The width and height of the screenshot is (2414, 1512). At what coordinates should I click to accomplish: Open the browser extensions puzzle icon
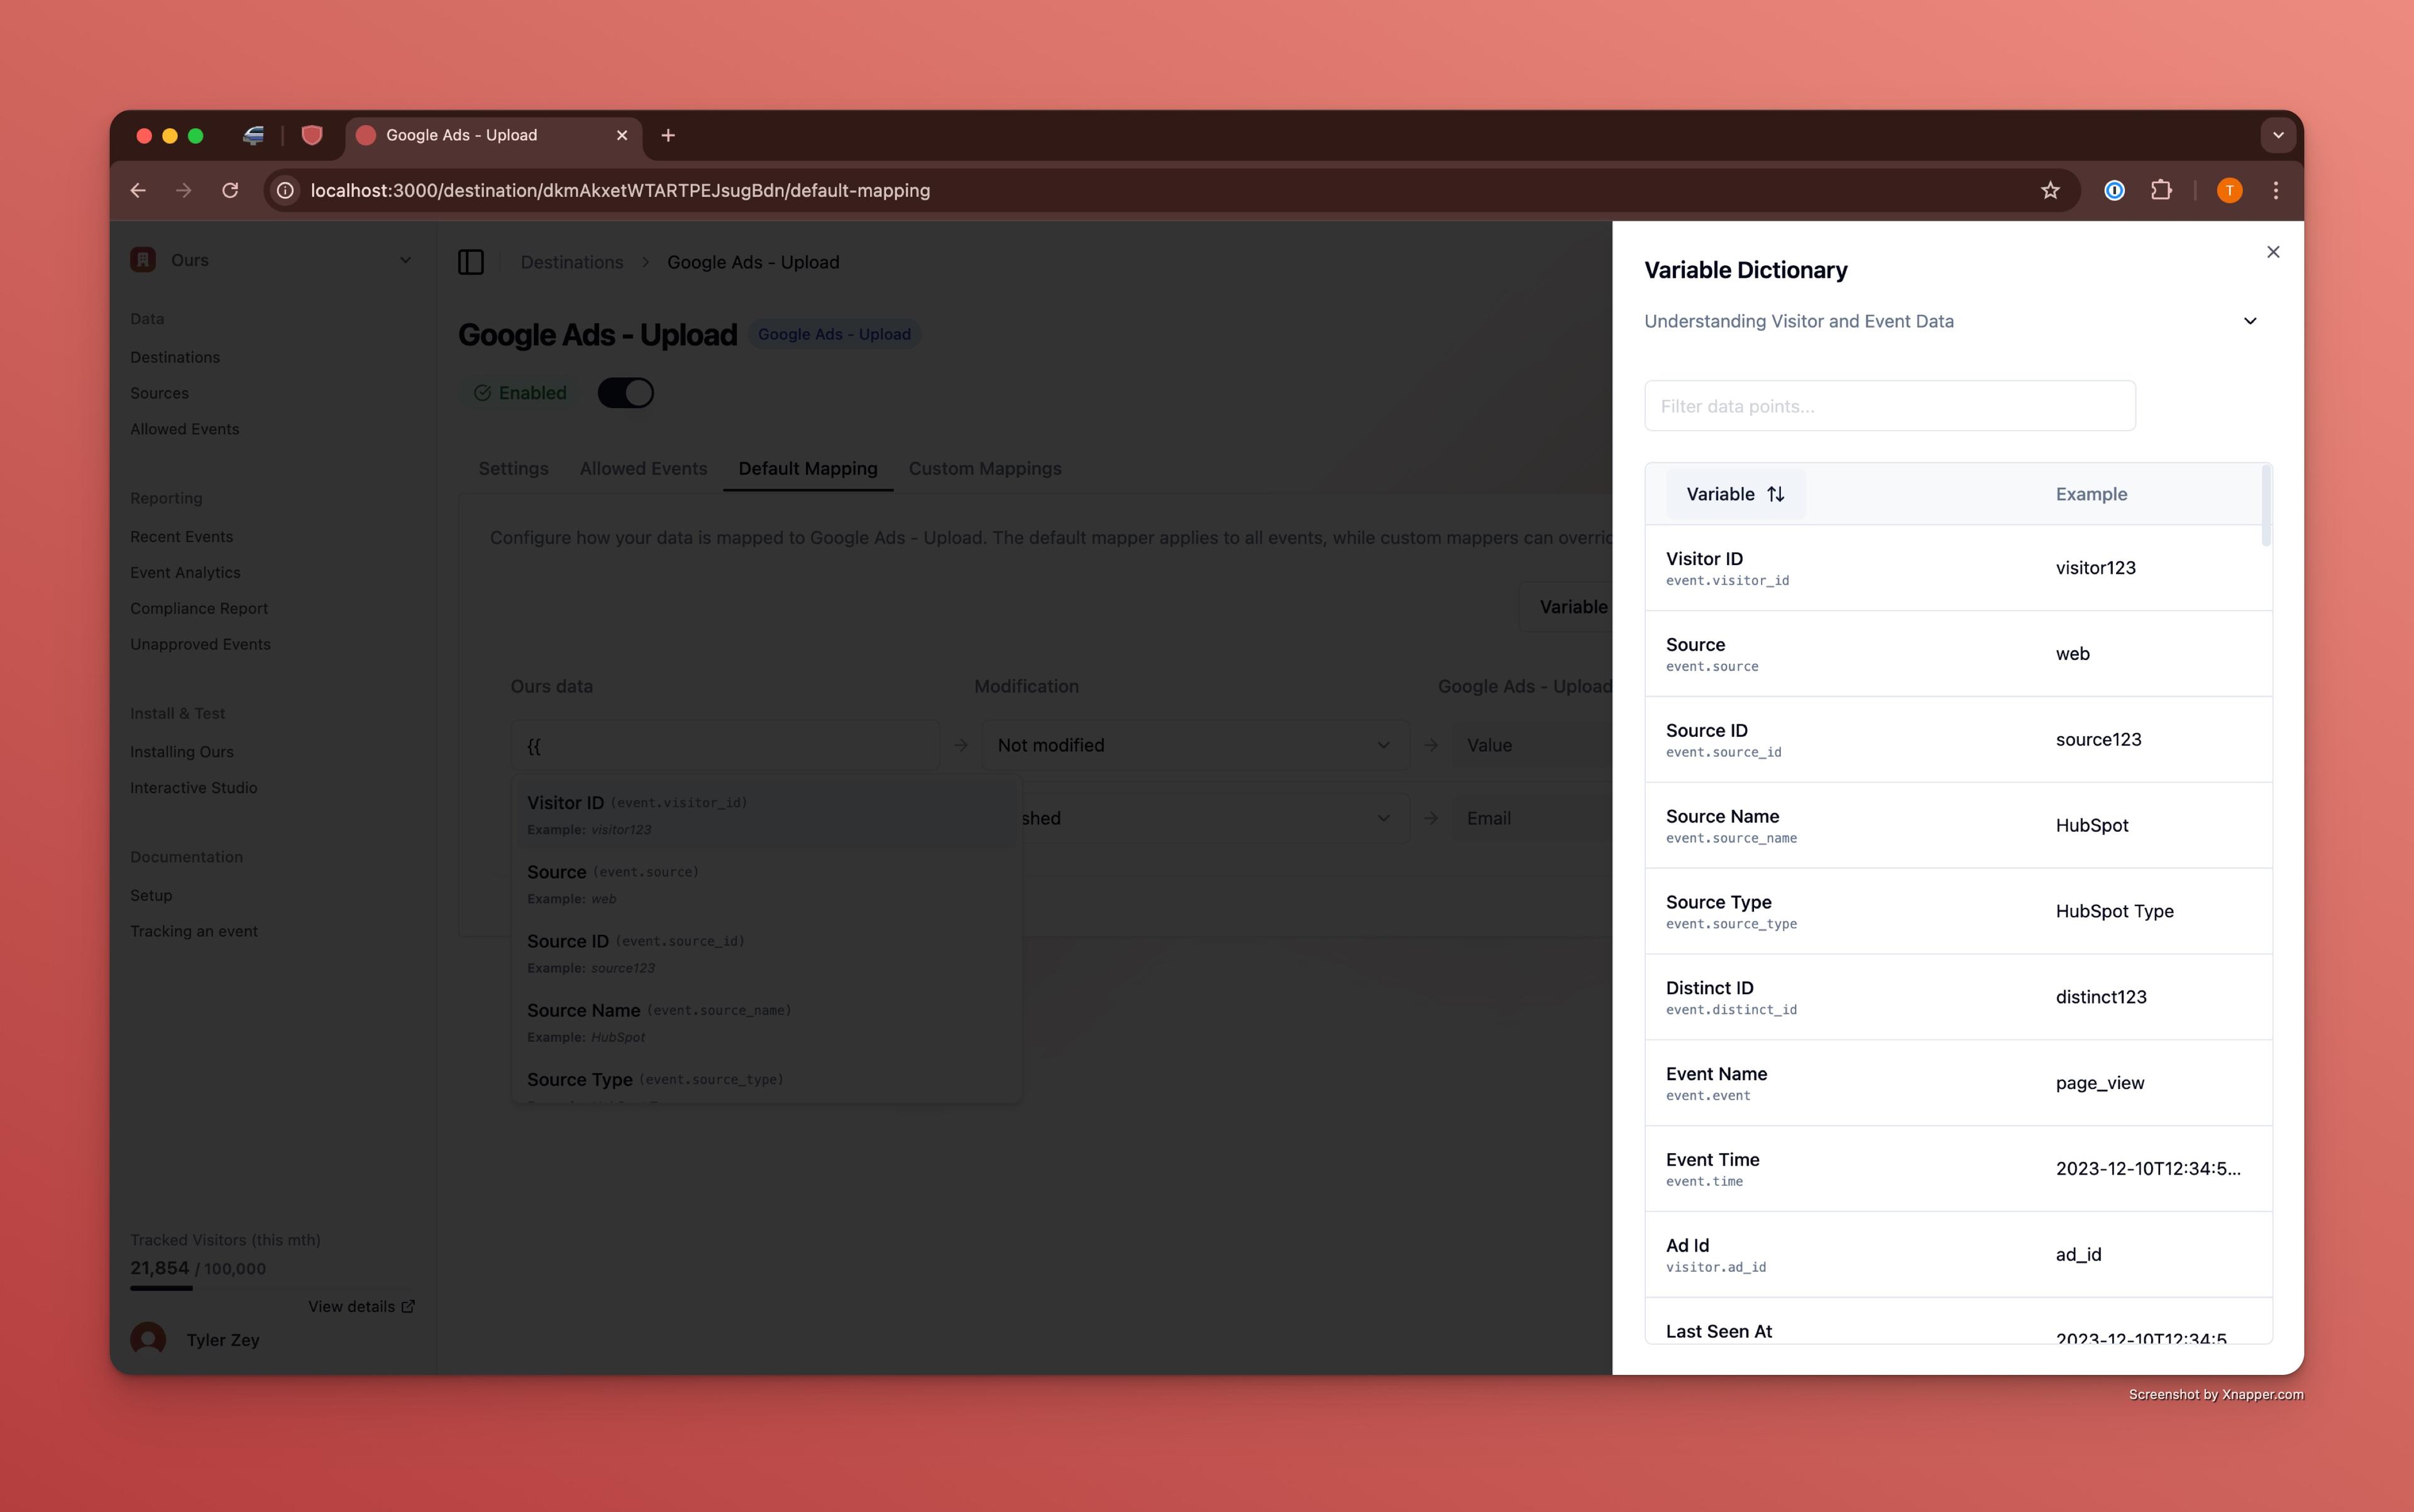pyautogui.click(x=2161, y=190)
